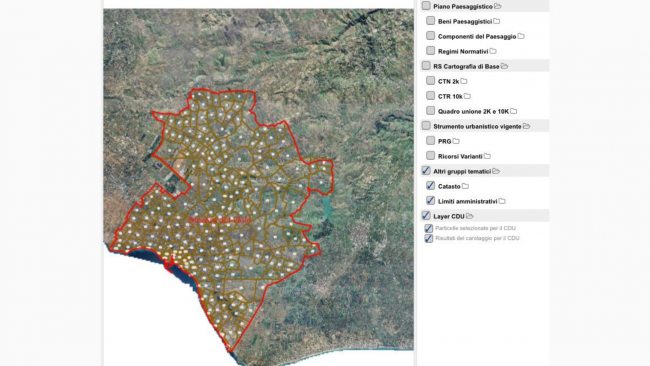The width and height of the screenshot is (650, 366).
Task: Select Altri gruppi tematici label
Action: [x=462, y=171]
